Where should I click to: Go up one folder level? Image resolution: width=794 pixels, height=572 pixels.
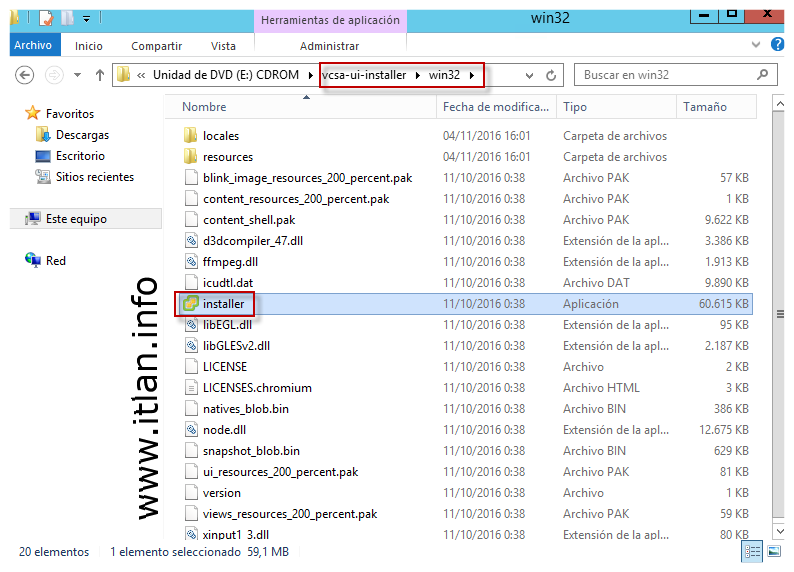[100, 75]
